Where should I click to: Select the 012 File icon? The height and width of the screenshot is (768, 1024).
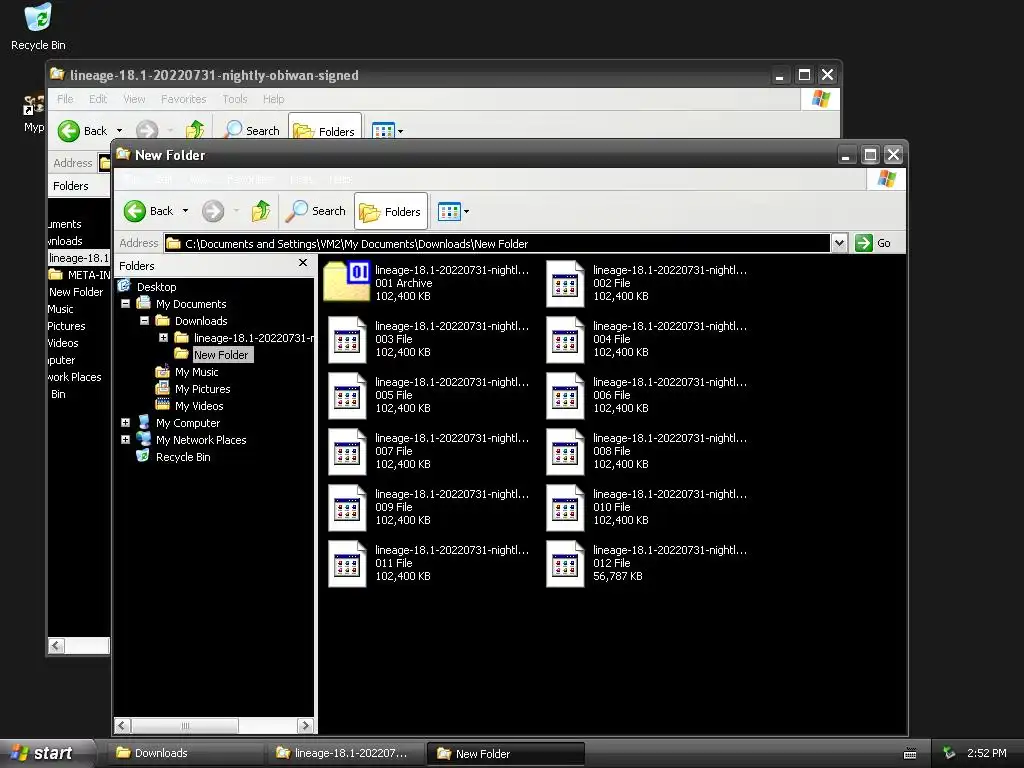(565, 564)
